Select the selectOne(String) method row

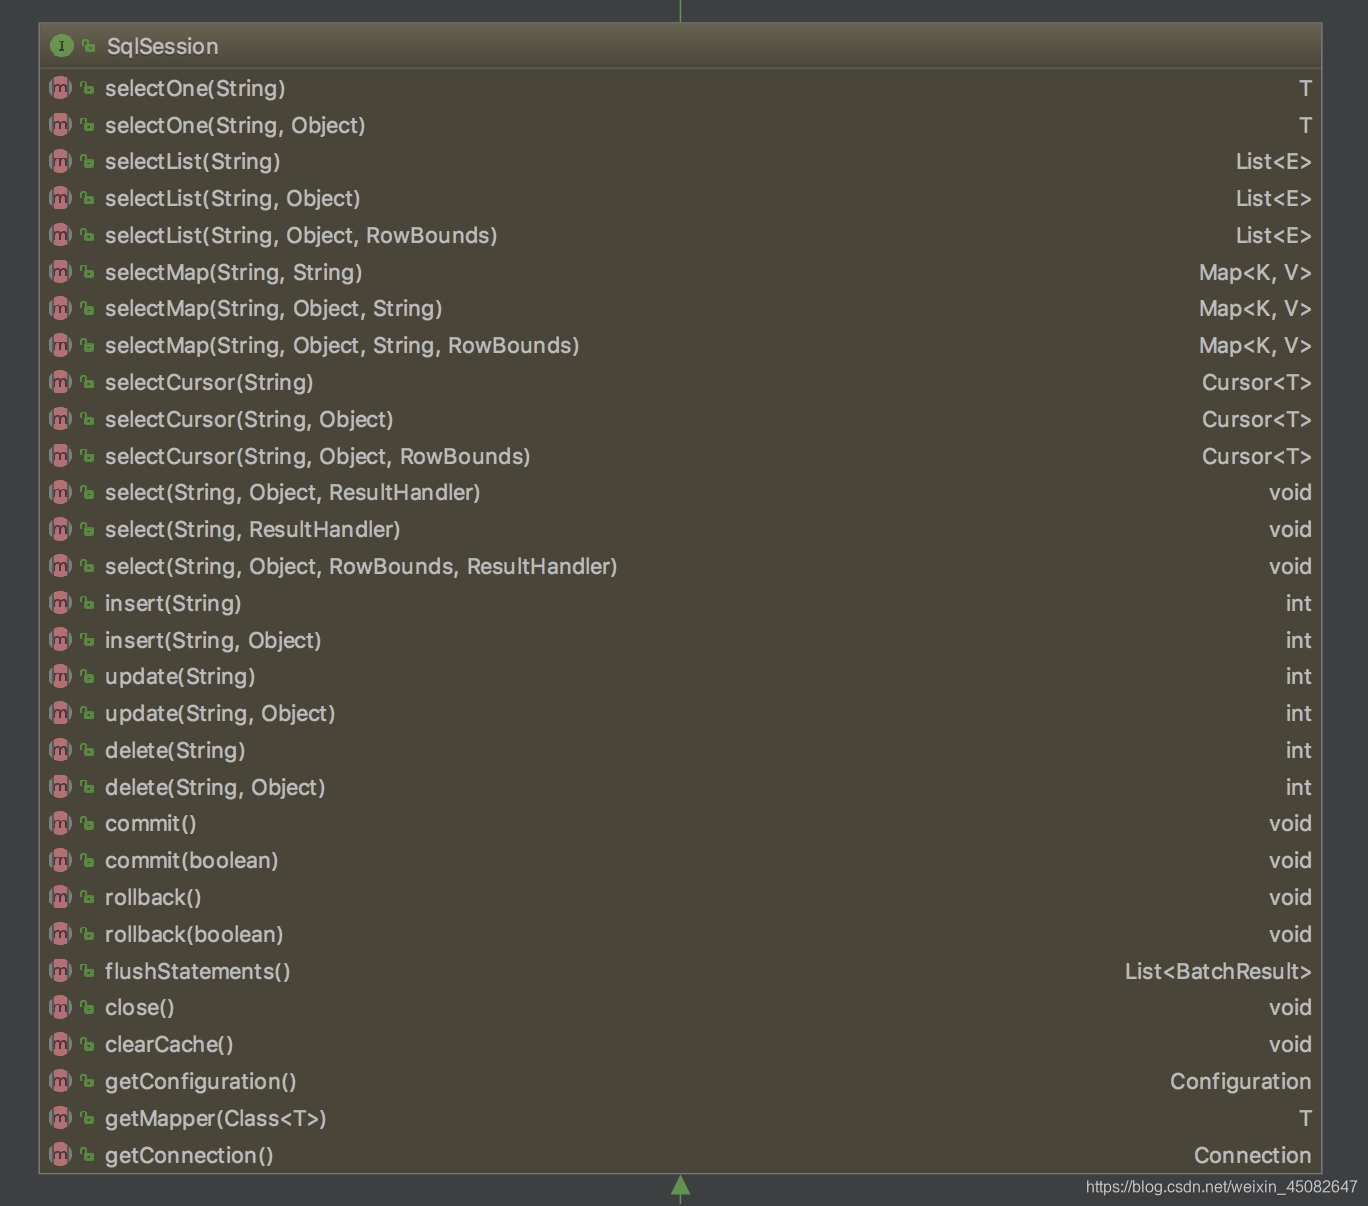(680, 88)
